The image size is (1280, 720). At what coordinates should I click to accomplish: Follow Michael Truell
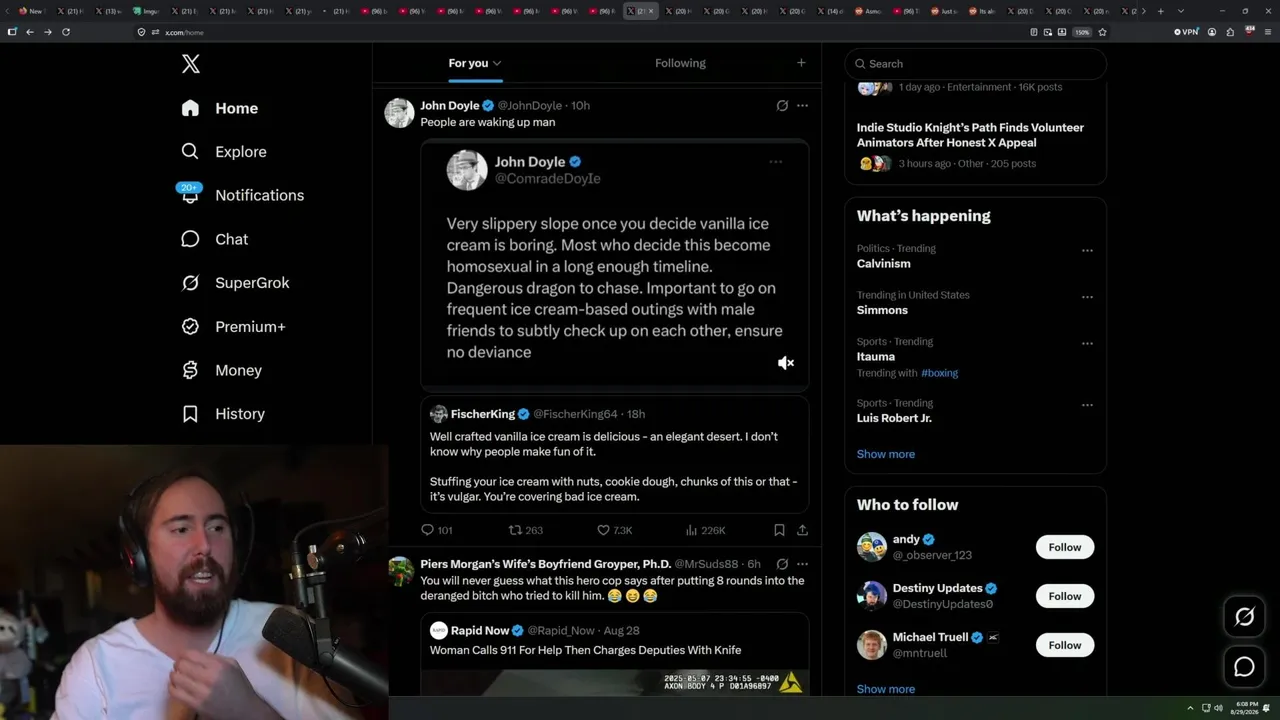1065,645
